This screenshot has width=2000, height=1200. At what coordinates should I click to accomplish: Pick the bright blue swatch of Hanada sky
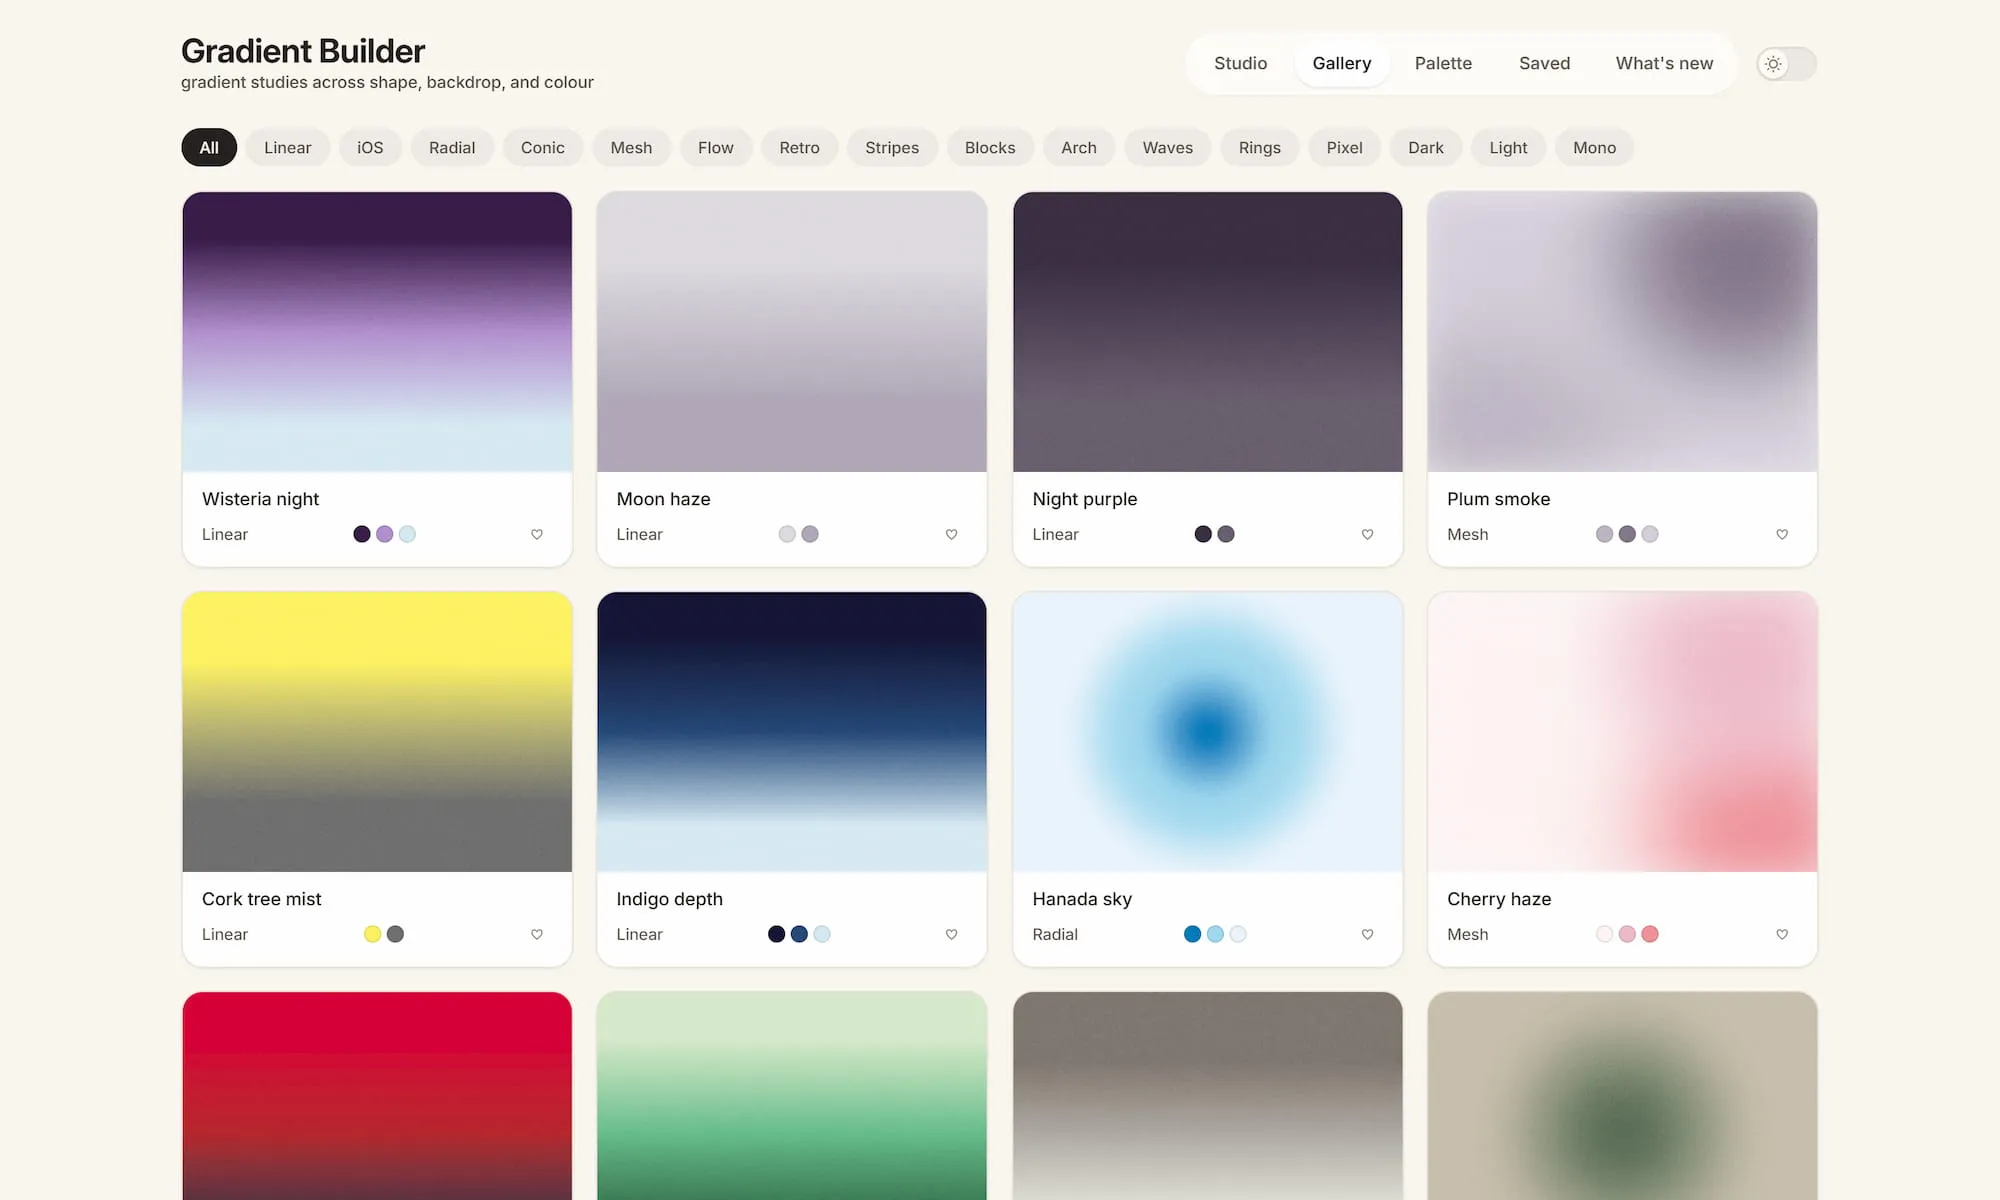point(1192,934)
